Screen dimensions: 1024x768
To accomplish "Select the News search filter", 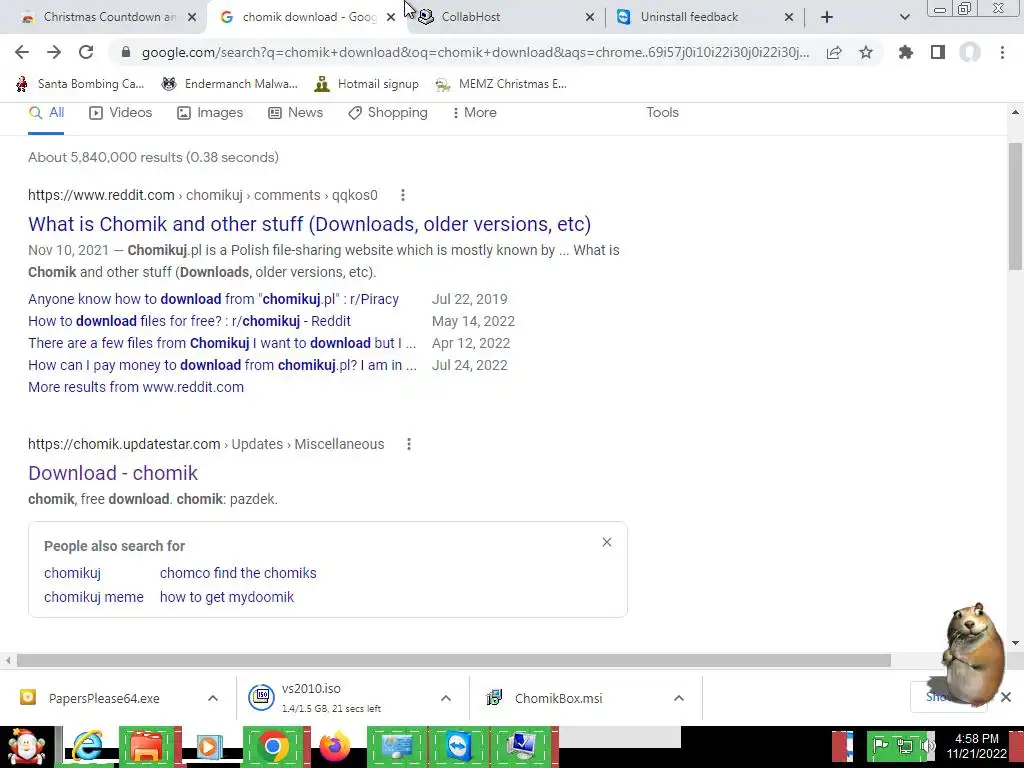I will tap(295, 112).
